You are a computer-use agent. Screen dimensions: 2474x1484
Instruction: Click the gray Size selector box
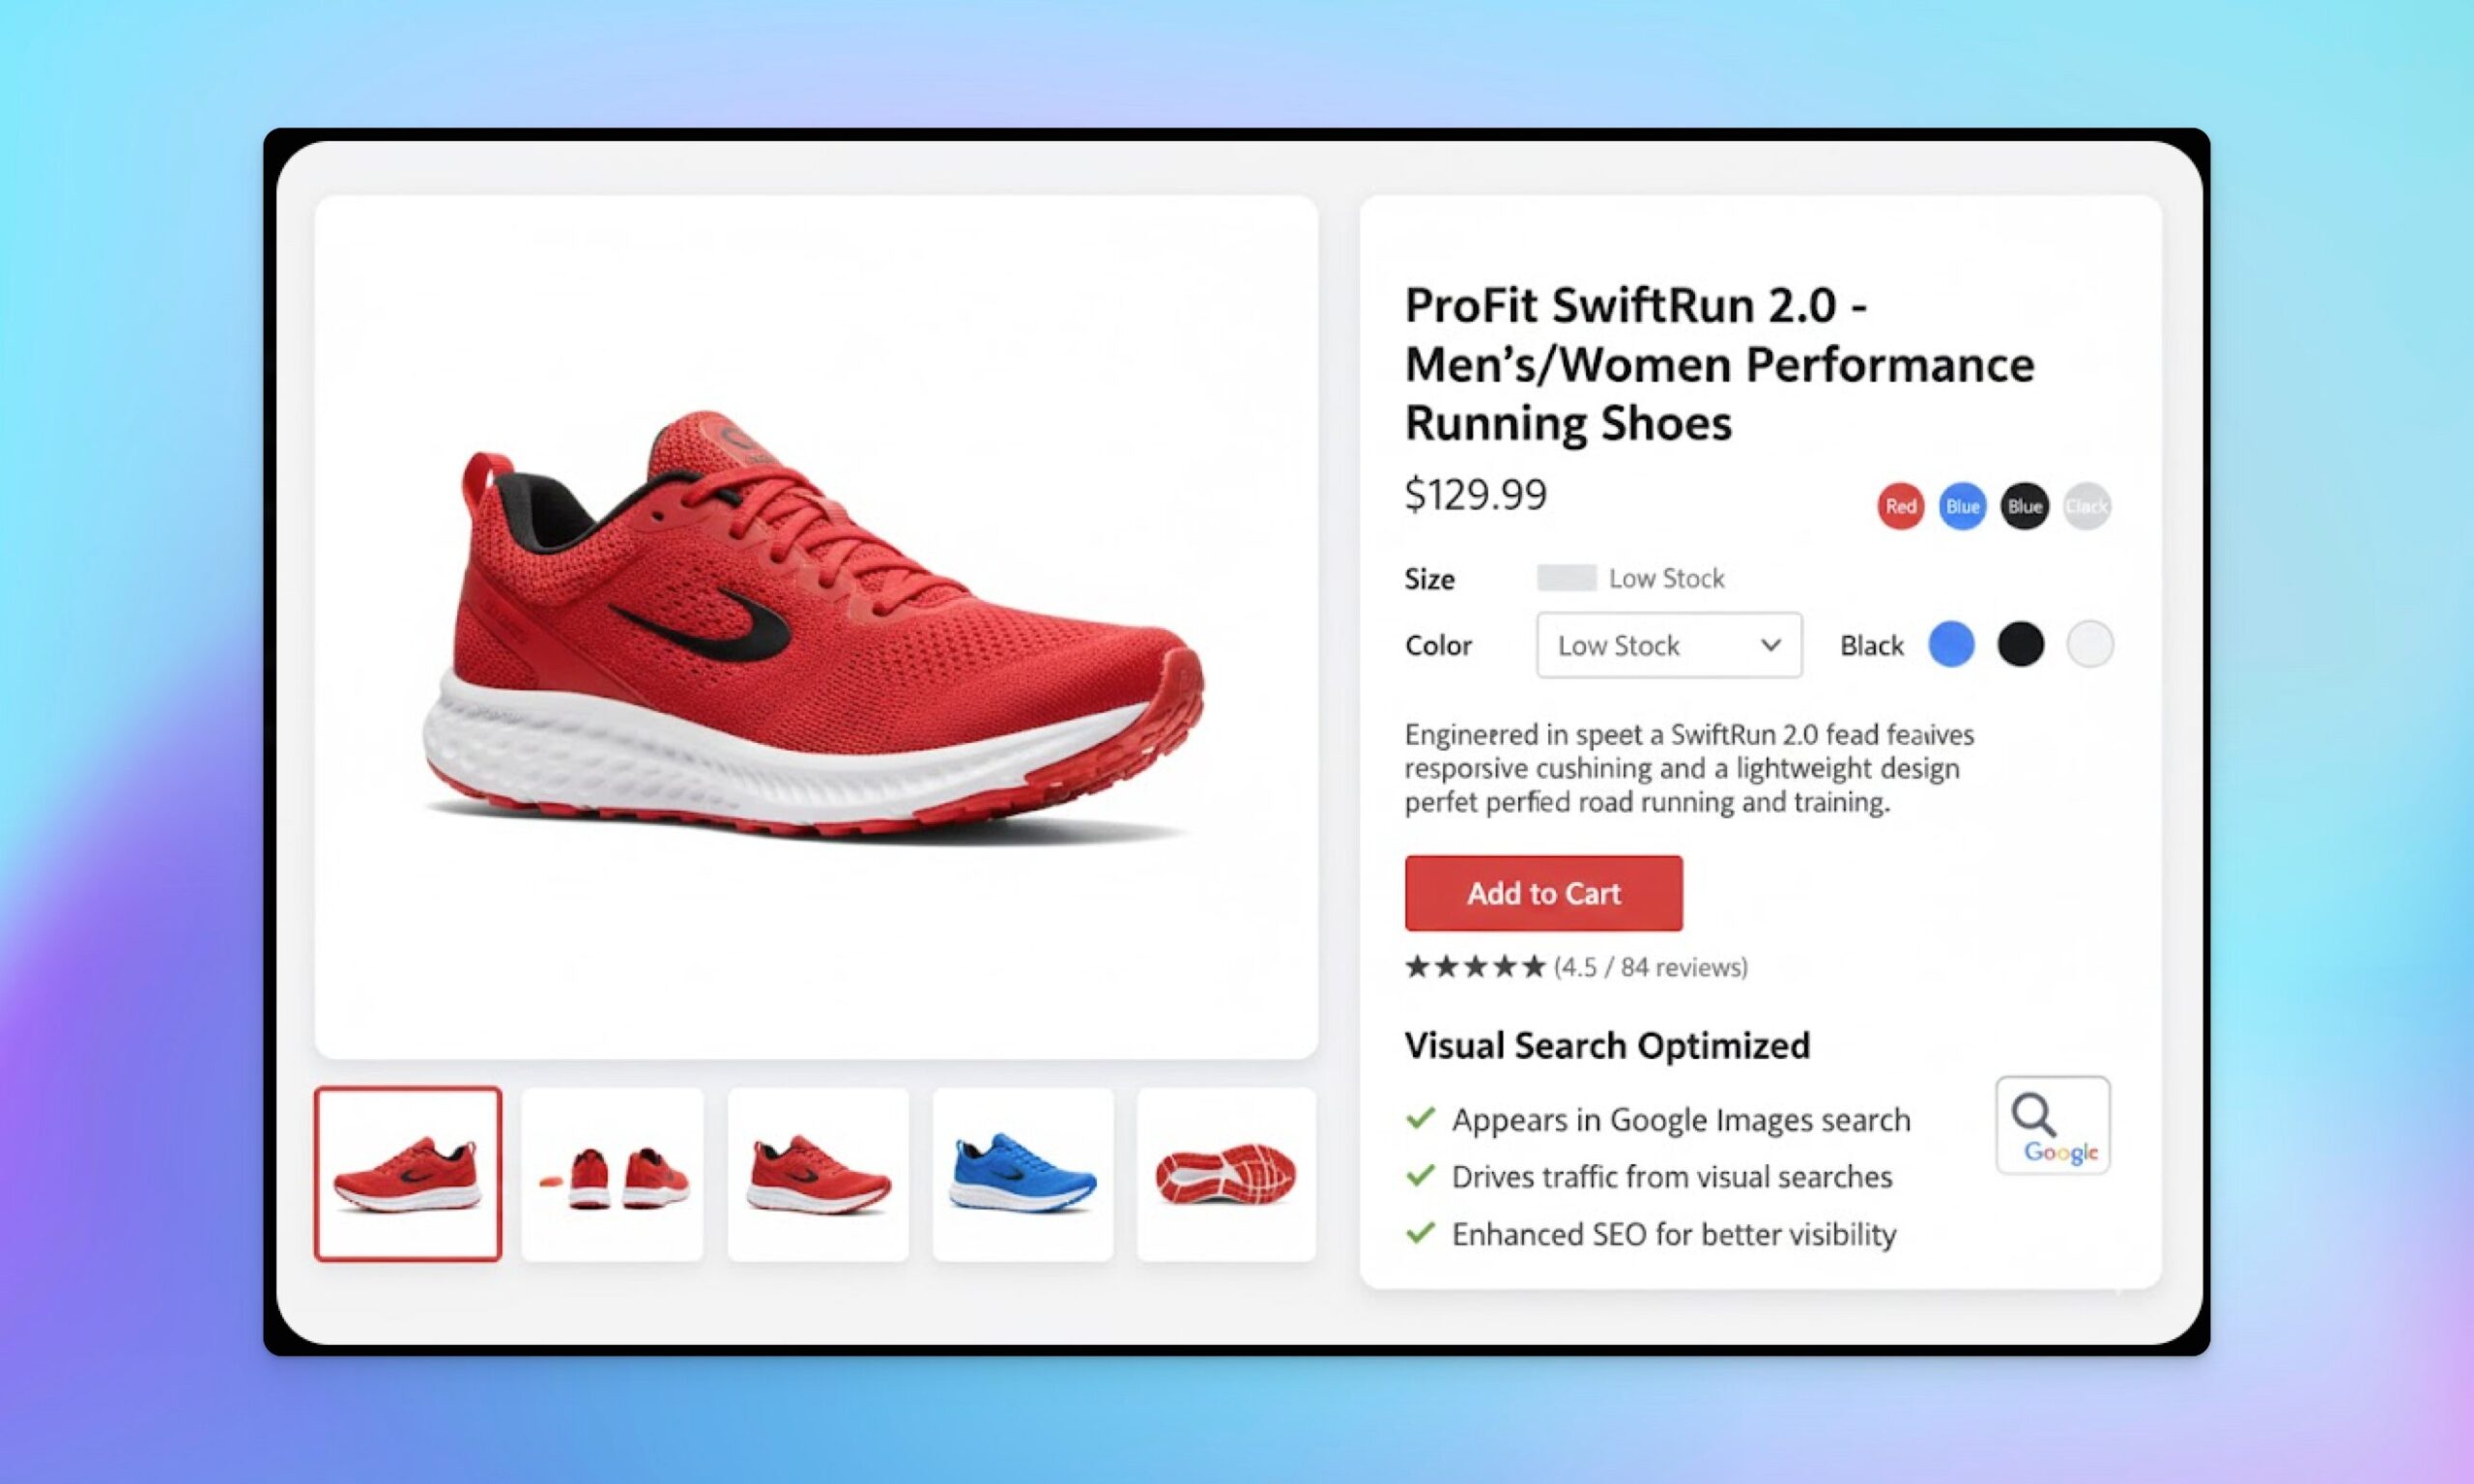[x=1566, y=578]
